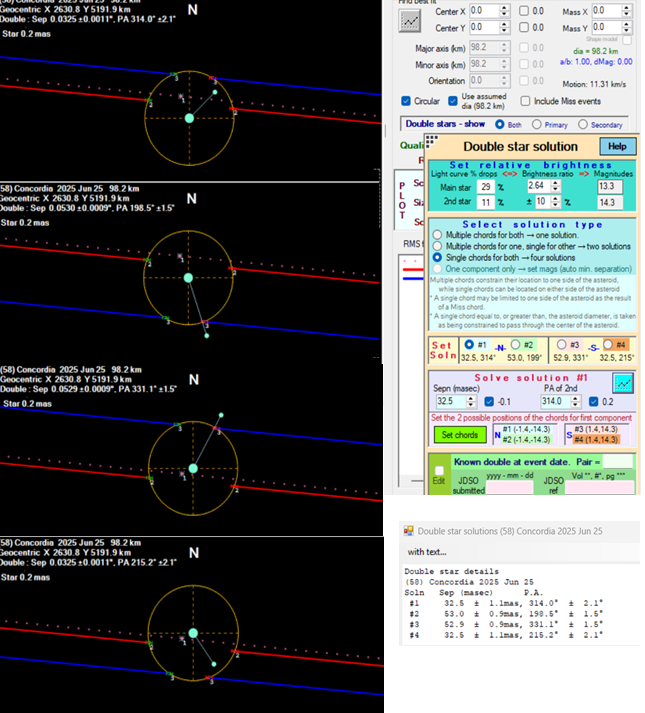Open the 'with text...' menu
645x713 pixels.
(x=427, y=552)
